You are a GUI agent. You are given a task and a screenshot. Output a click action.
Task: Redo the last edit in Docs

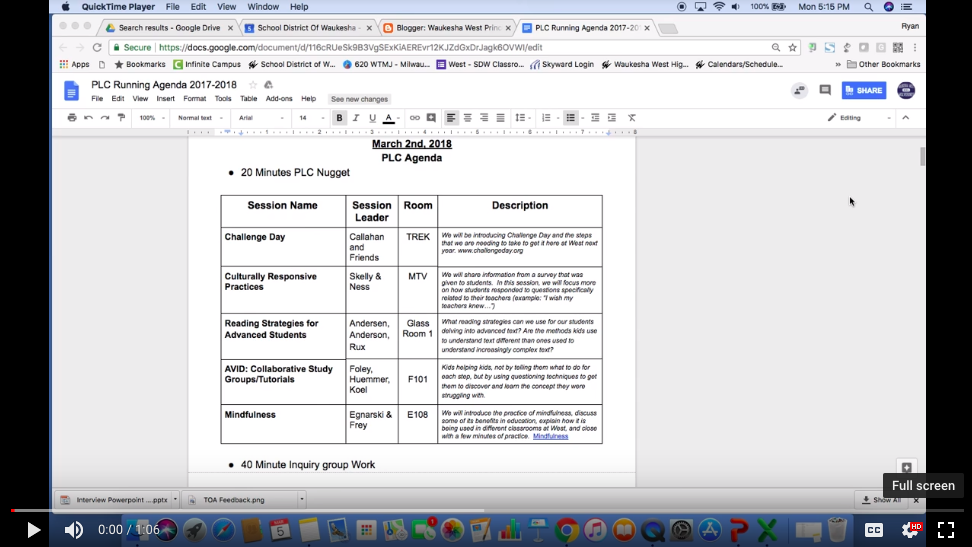[105, 118]
